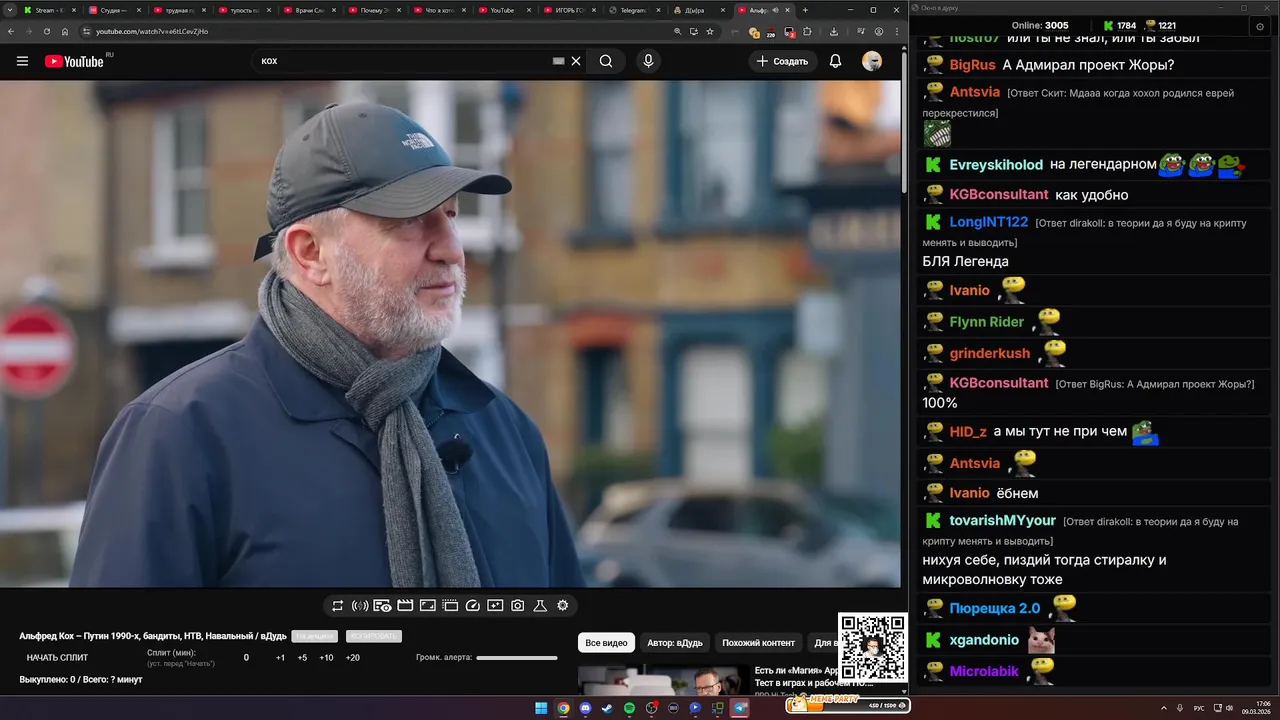Add +1 minute to split
The width and height of the screenshot is (1280, 720).
pos(280,658)
